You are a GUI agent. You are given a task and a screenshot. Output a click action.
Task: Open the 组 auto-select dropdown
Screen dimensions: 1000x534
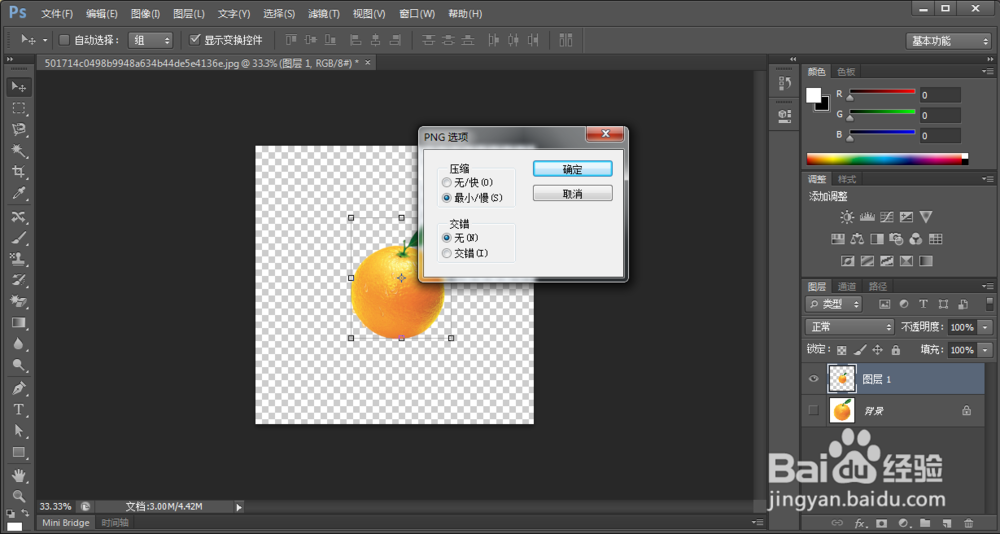tap(151, 40)
